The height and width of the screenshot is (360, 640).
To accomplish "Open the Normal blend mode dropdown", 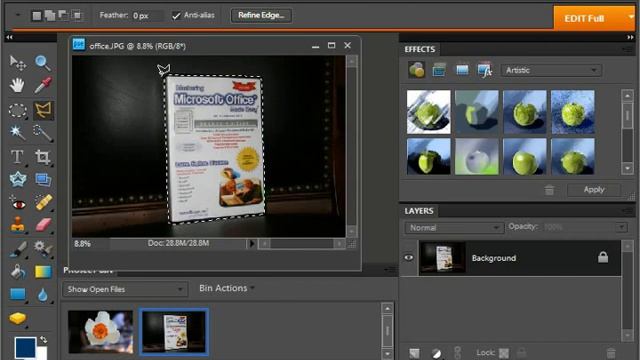I will click(x=453, y=227).
